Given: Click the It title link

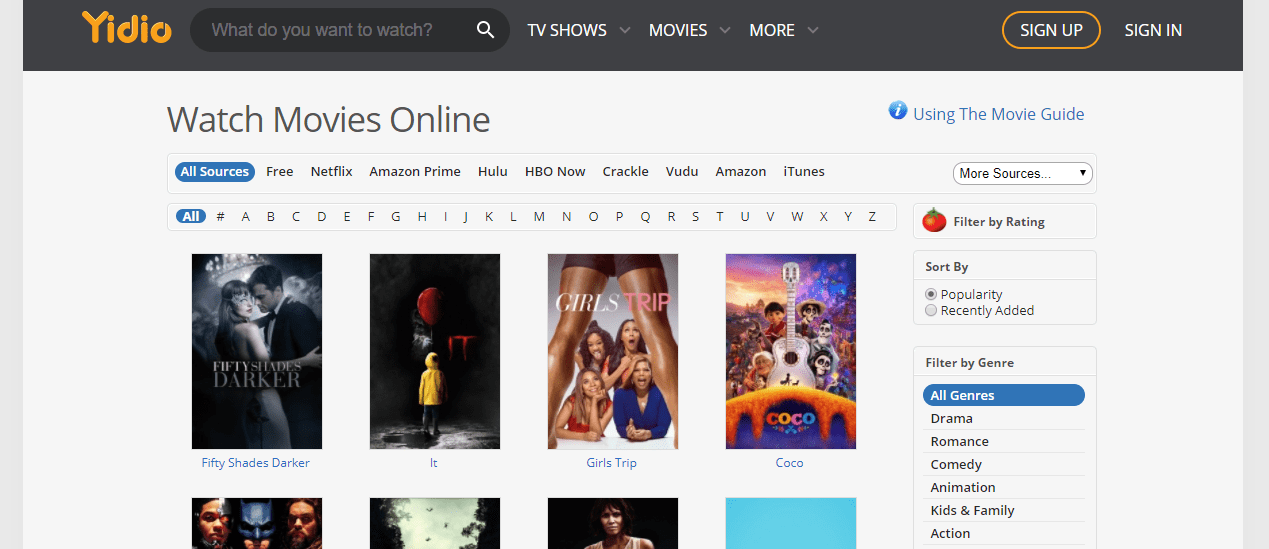Looking at the screenshot, I should [434, 463].
